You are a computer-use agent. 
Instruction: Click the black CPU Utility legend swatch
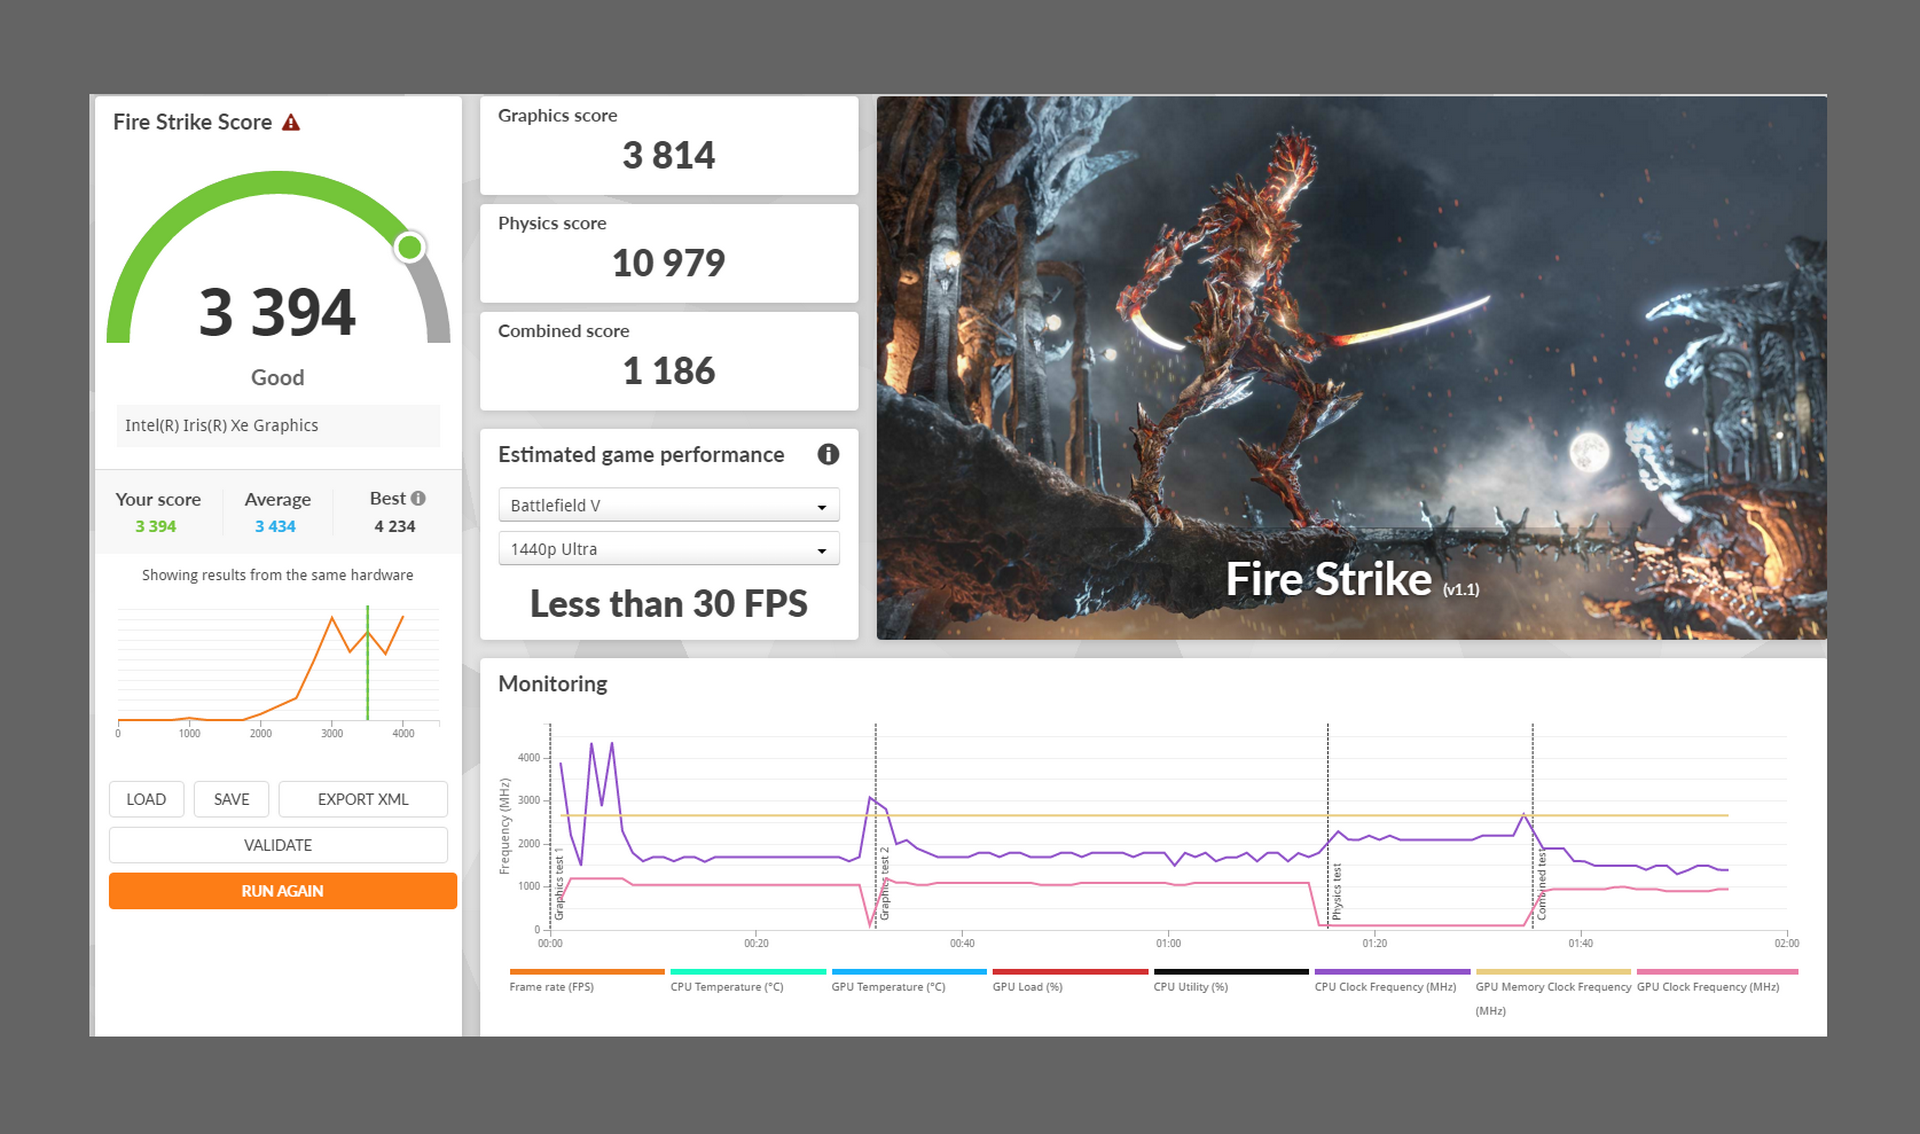click(x=1230, y=971)
